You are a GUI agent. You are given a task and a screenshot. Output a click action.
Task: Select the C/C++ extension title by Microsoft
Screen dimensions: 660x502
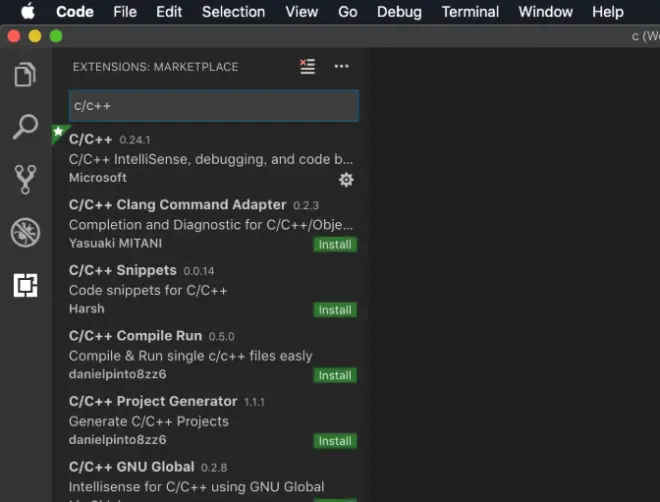[90, 139]
